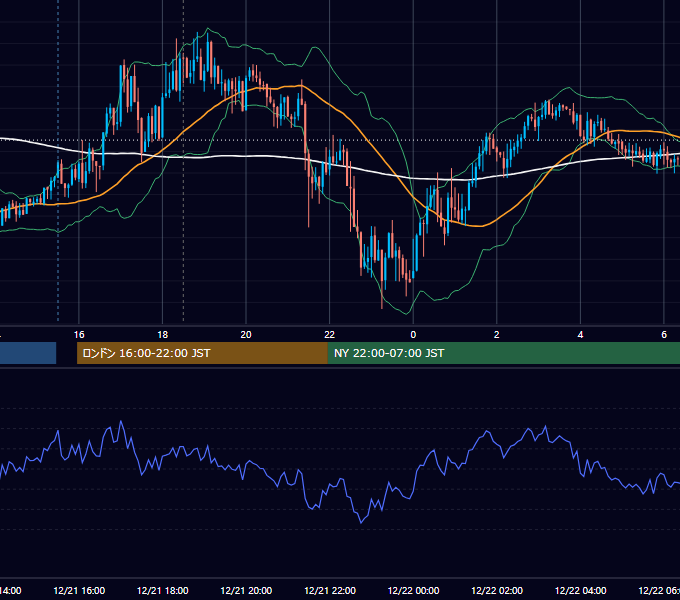
Task: Click the 20 hour label on price chart axis
Action: point(246,335)
